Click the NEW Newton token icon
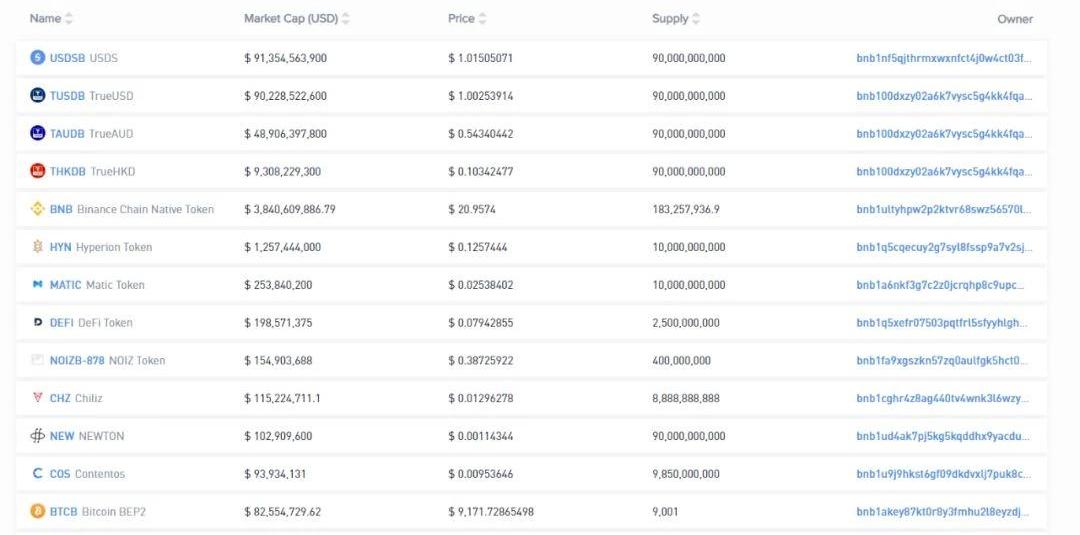Viewport: 1080px width, 535px height. coord(38,436)
